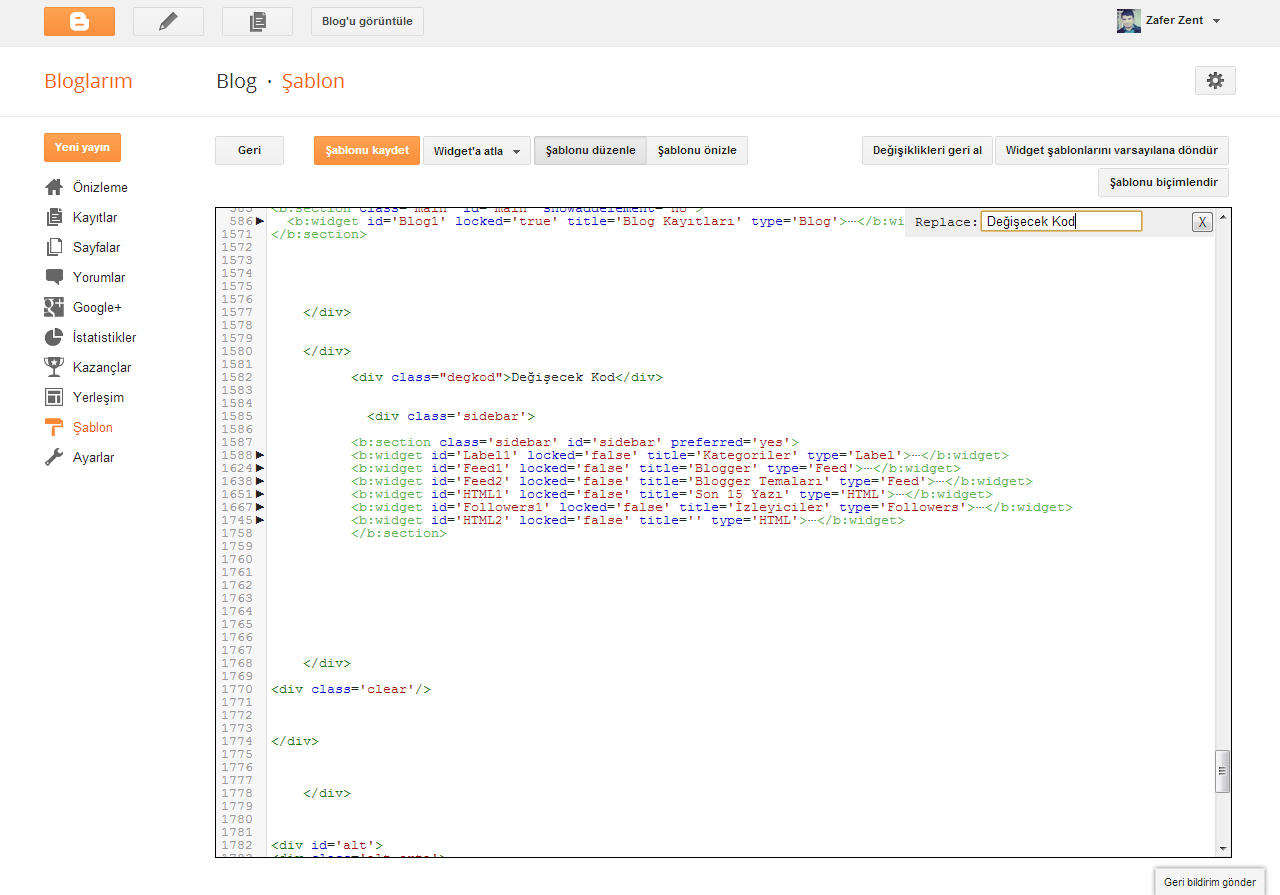Expand the Blog1 widget fold arrow

(260, 221)
